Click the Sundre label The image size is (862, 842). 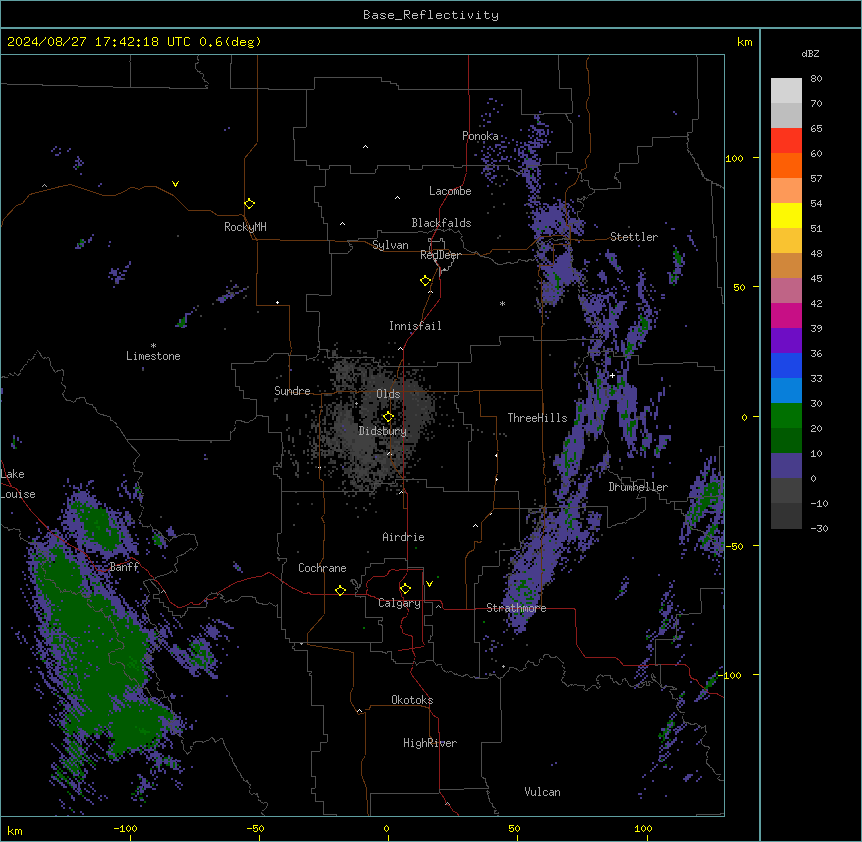click(x=292, y=391)
